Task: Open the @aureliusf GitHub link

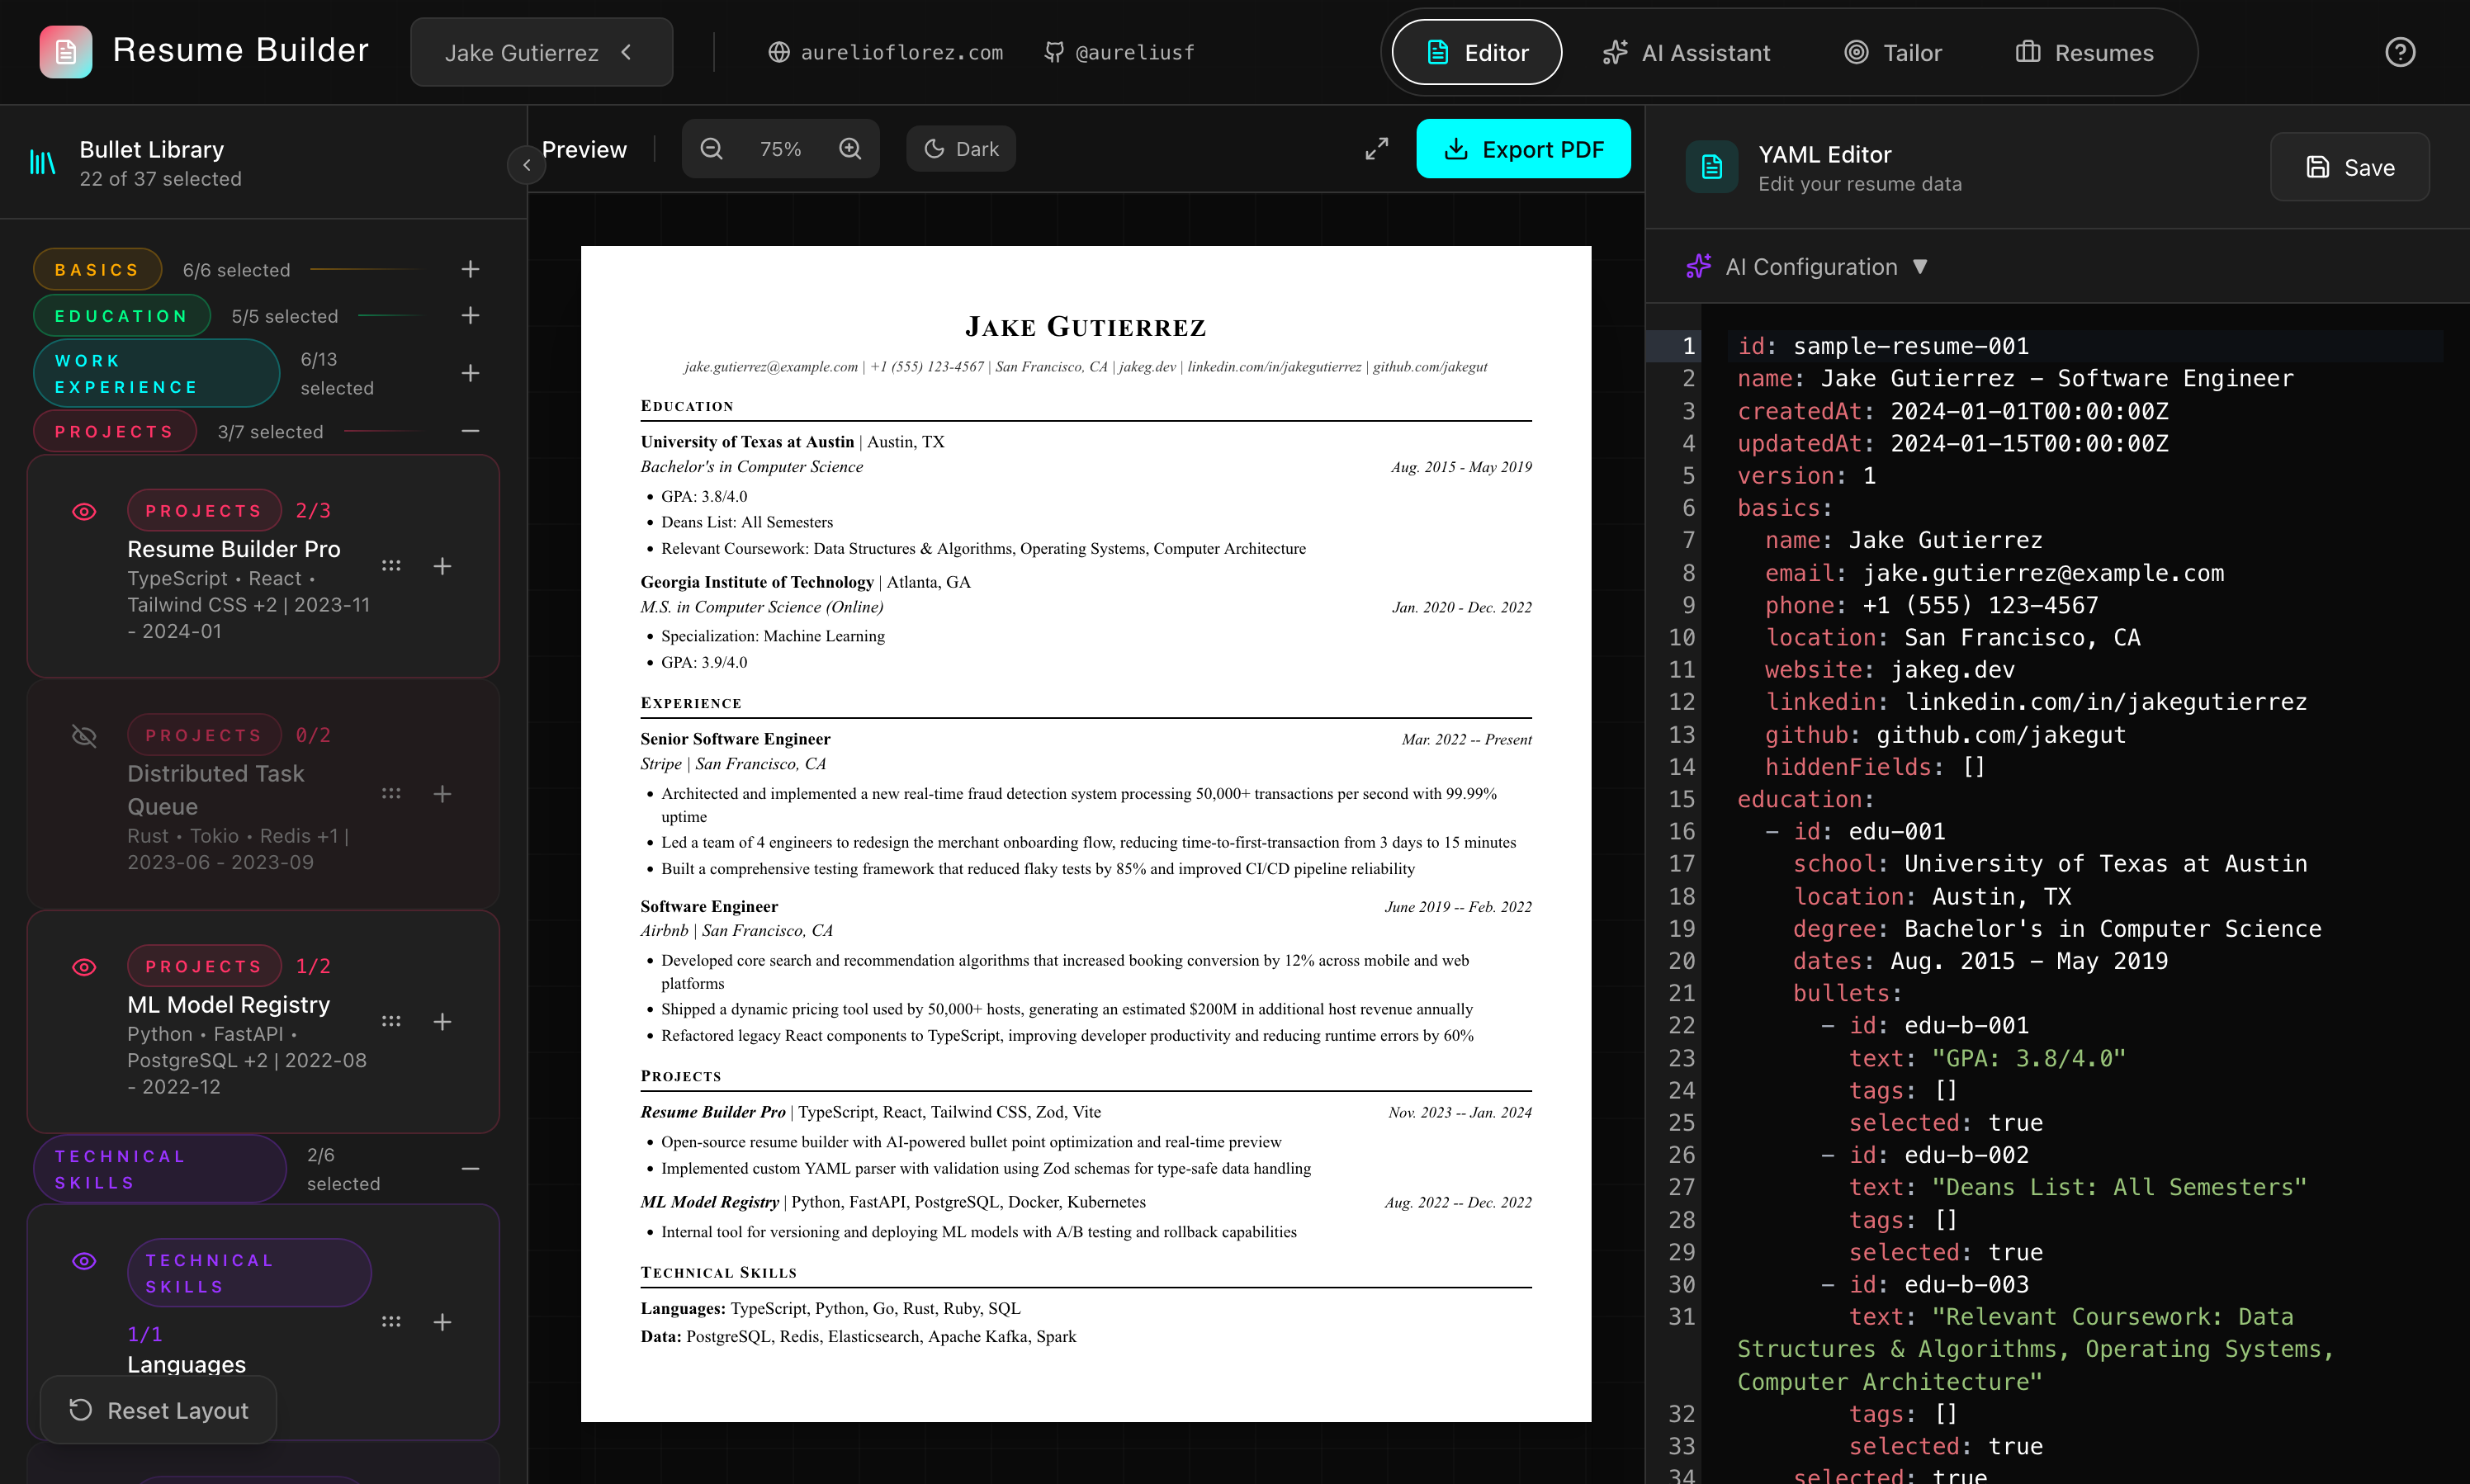Action: tap(1119, 52)
